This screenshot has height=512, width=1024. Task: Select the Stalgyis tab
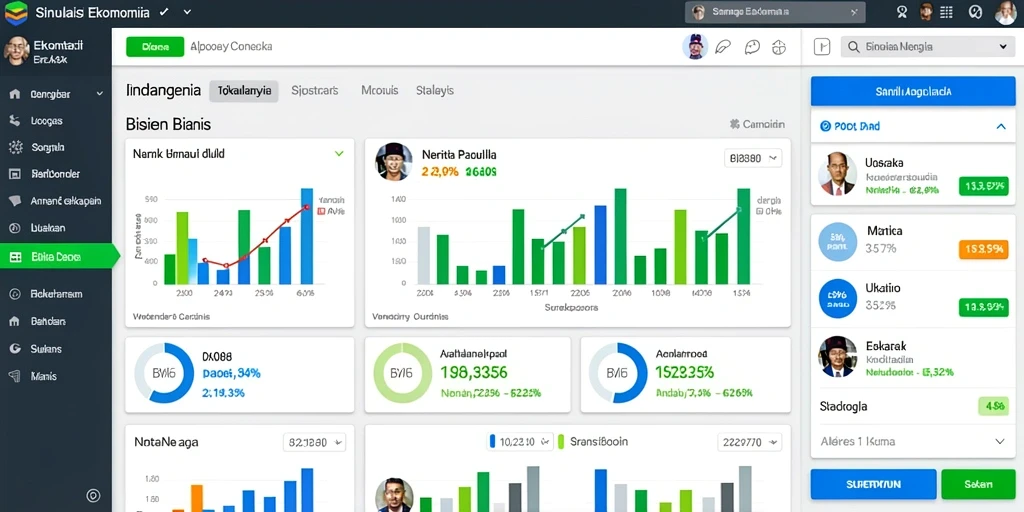click(435, 91)
